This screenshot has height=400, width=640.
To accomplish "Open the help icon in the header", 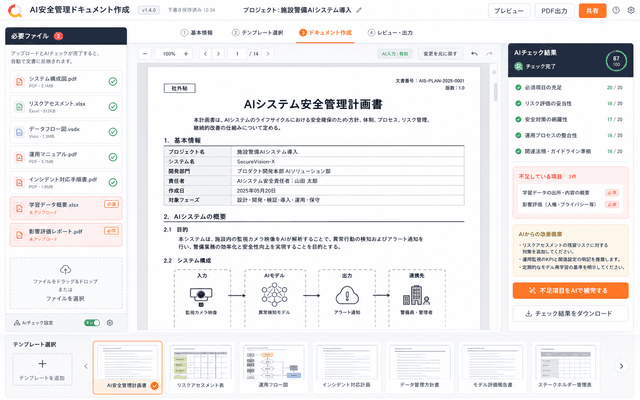I will pos(616,11).
